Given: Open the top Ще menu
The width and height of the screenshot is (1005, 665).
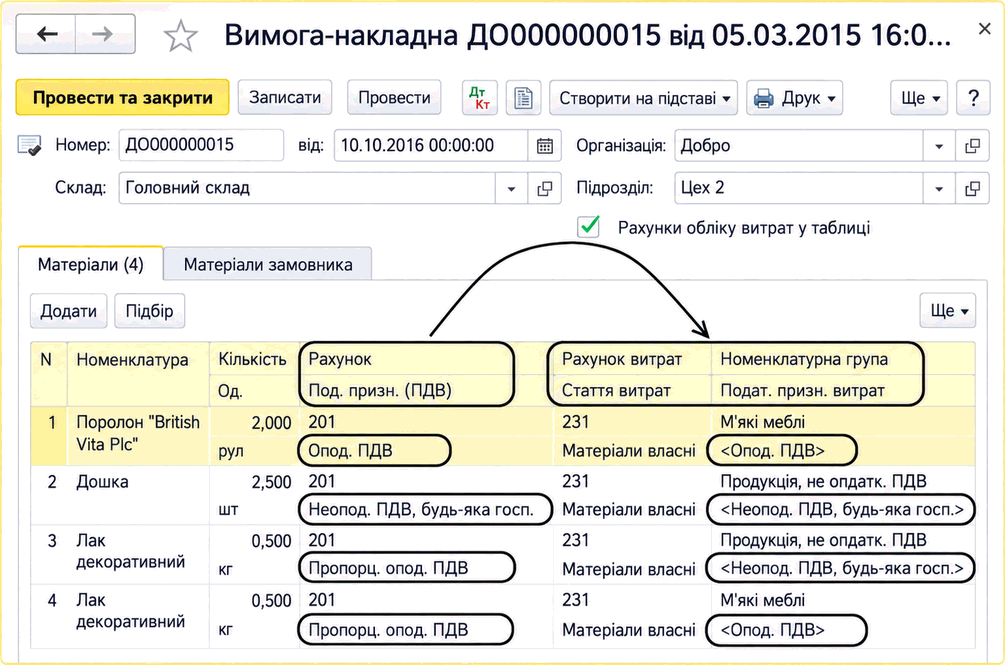Looking at the screenshot, I should [x=919, y=97].
